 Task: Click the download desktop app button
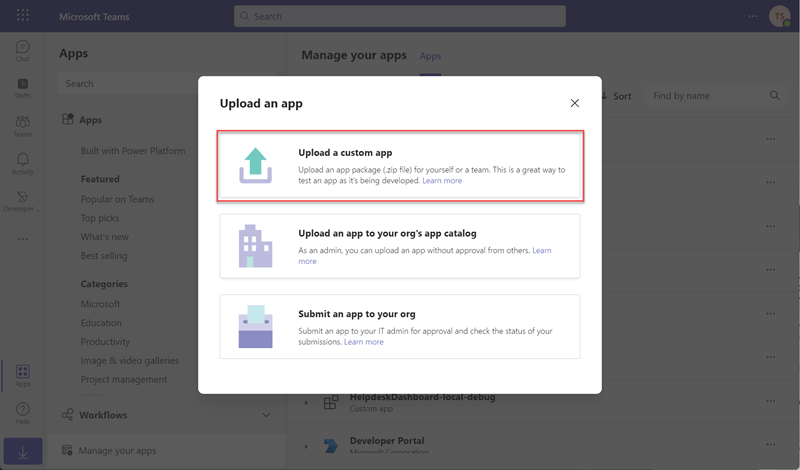(23, 451)
